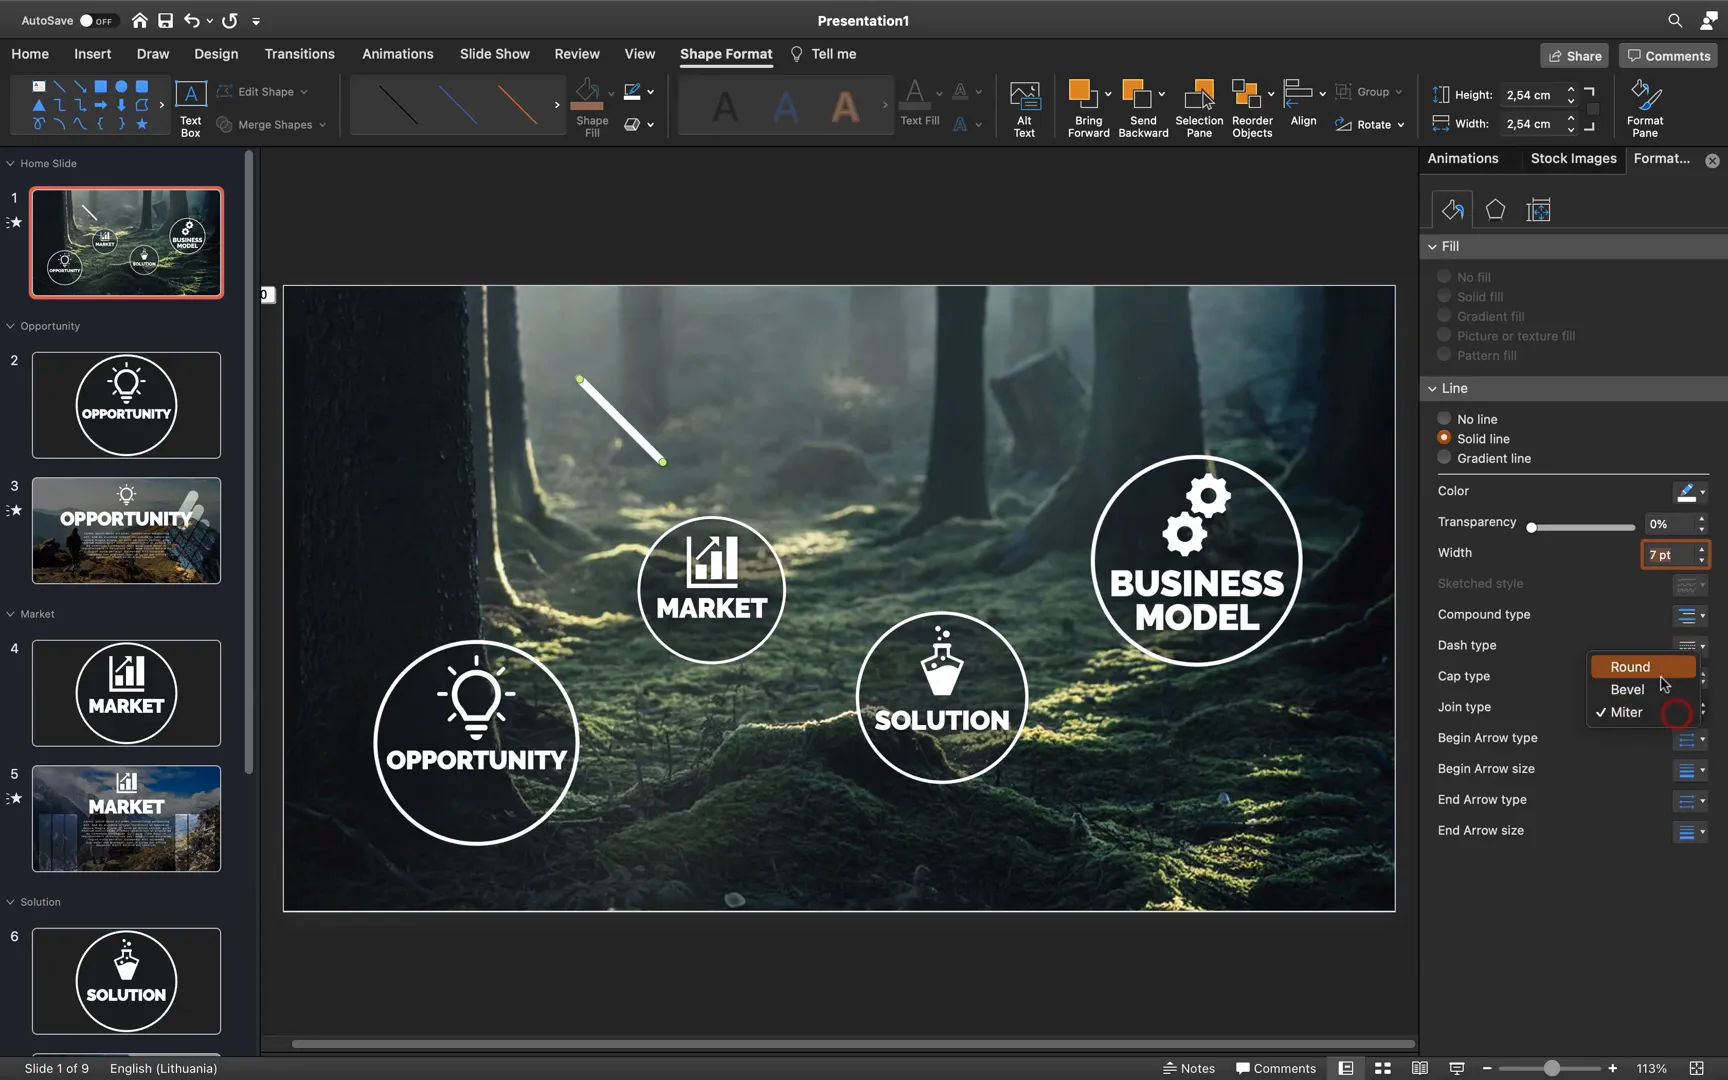Select the No line radio button
Viewport: 1728px width, 1080px height.
[1444, 419]
